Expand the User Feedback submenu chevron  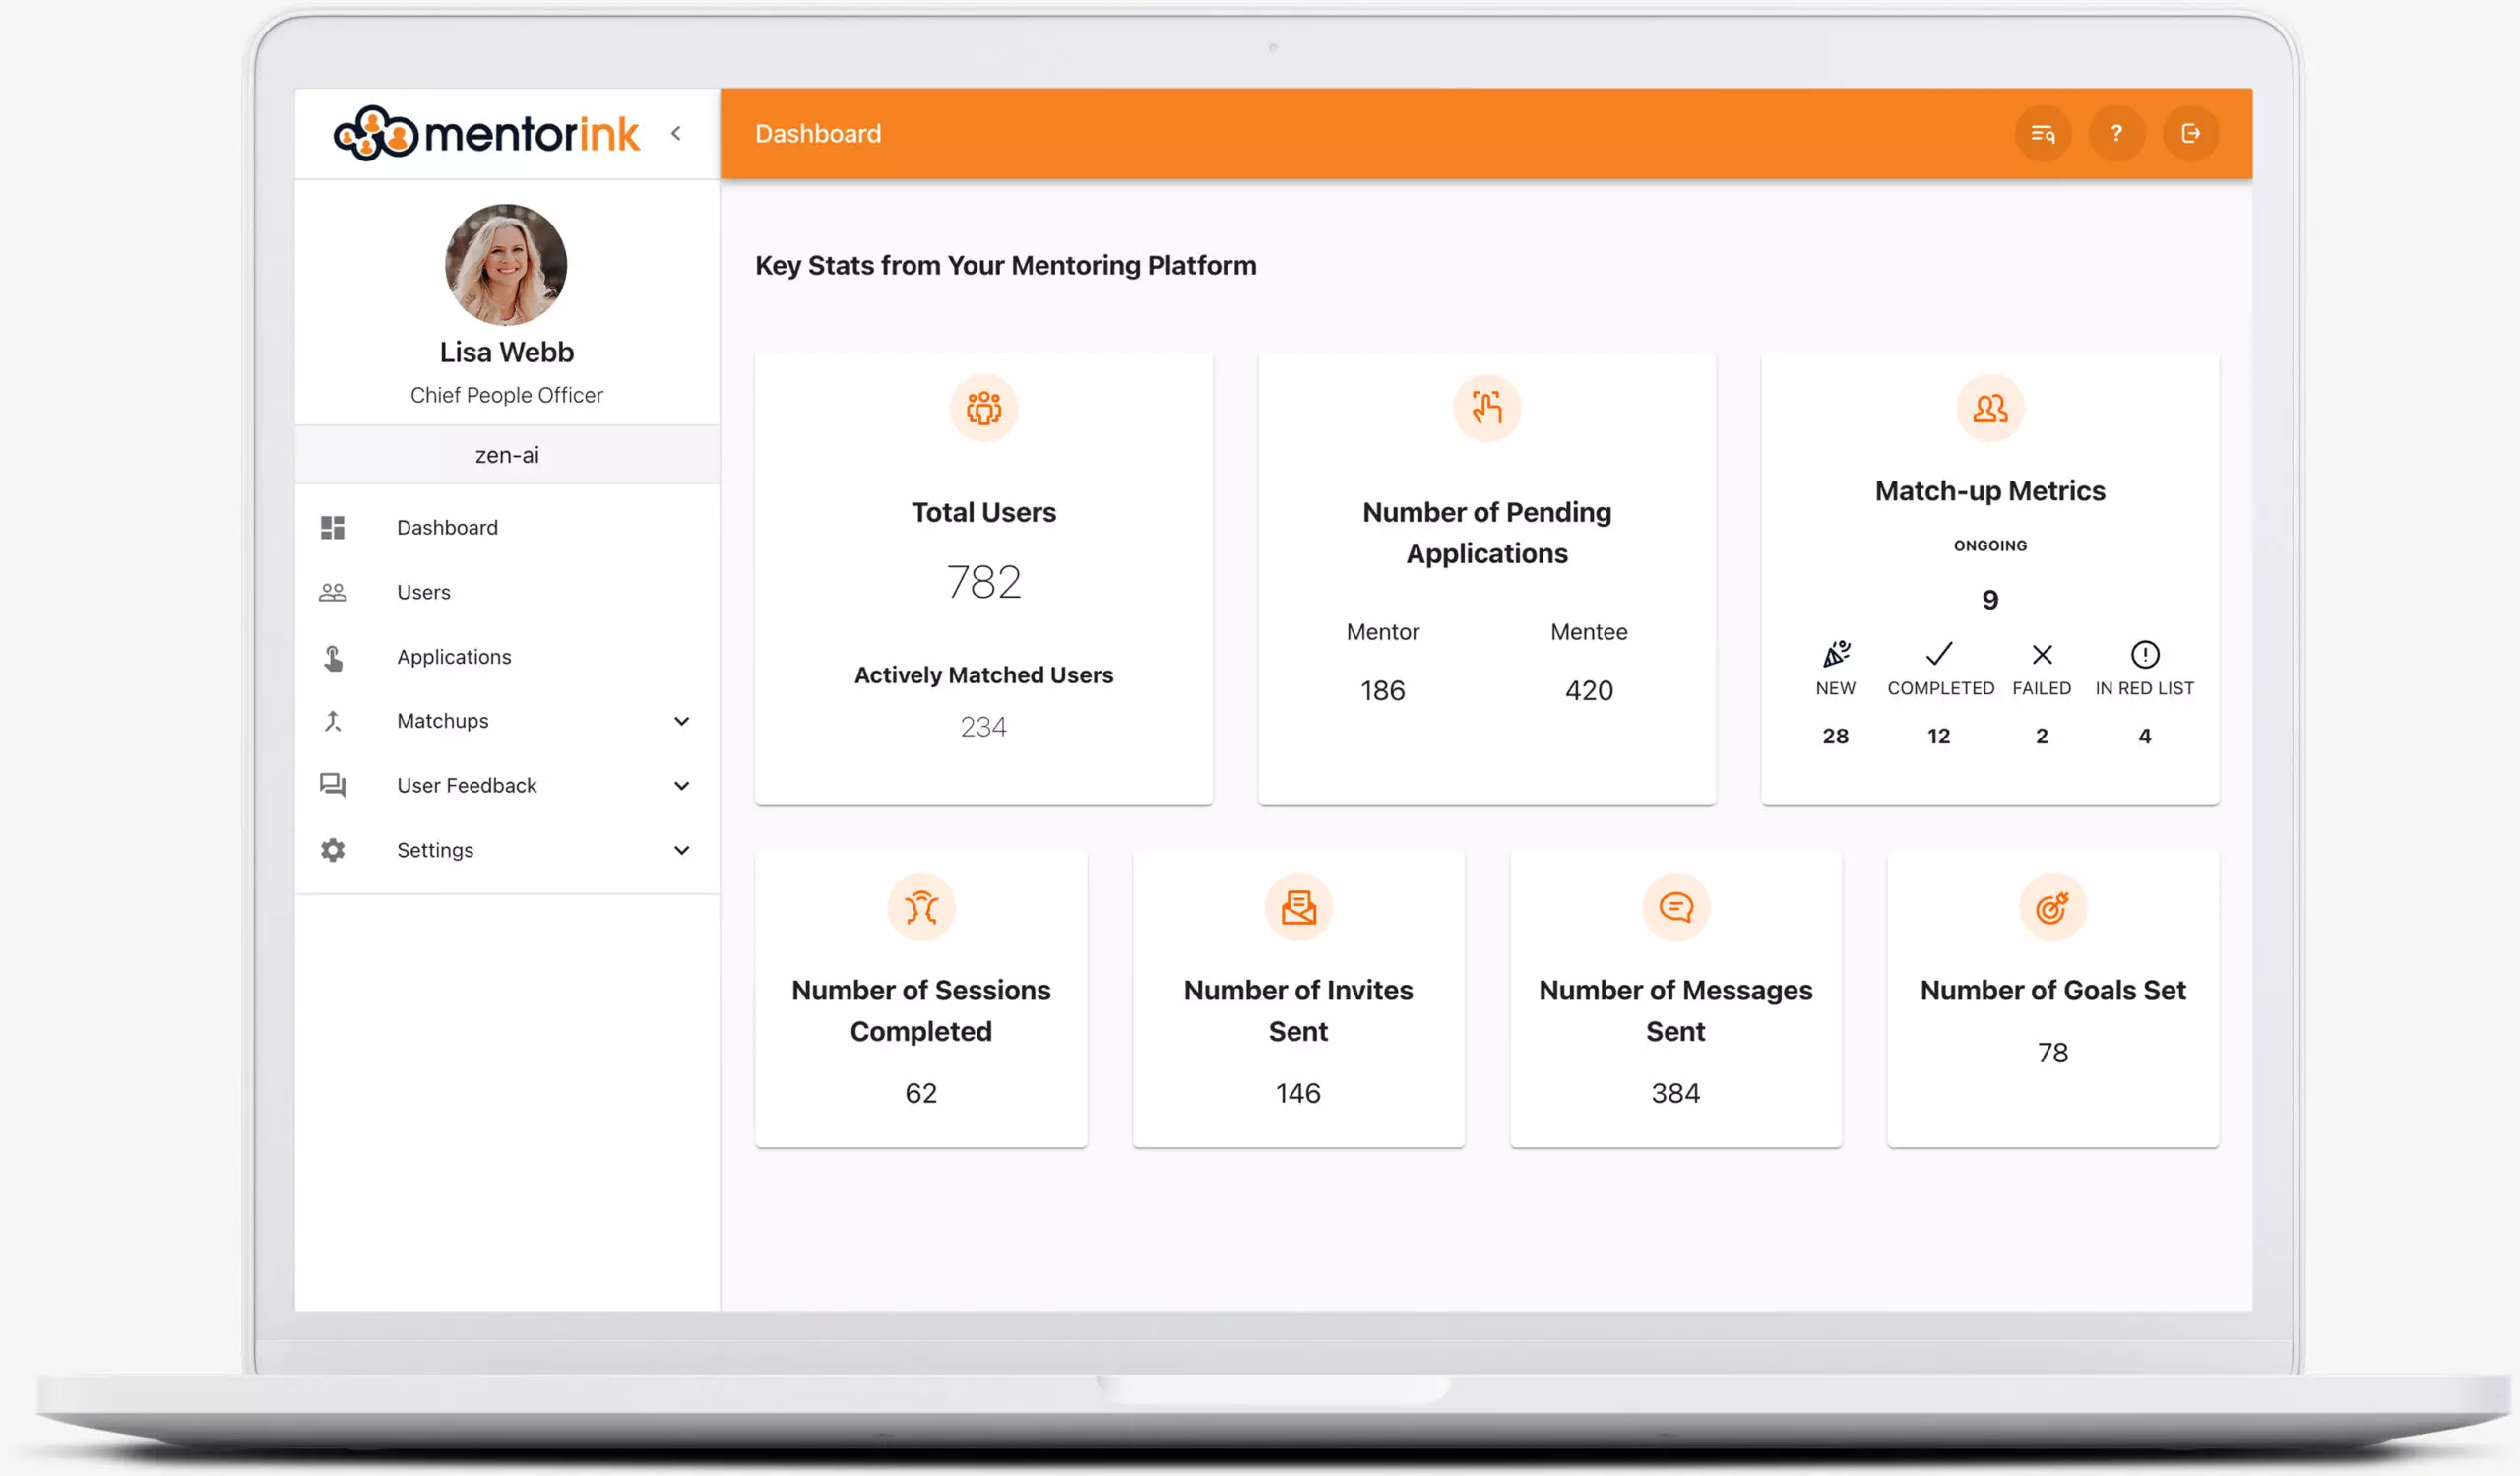pos(681,786)
